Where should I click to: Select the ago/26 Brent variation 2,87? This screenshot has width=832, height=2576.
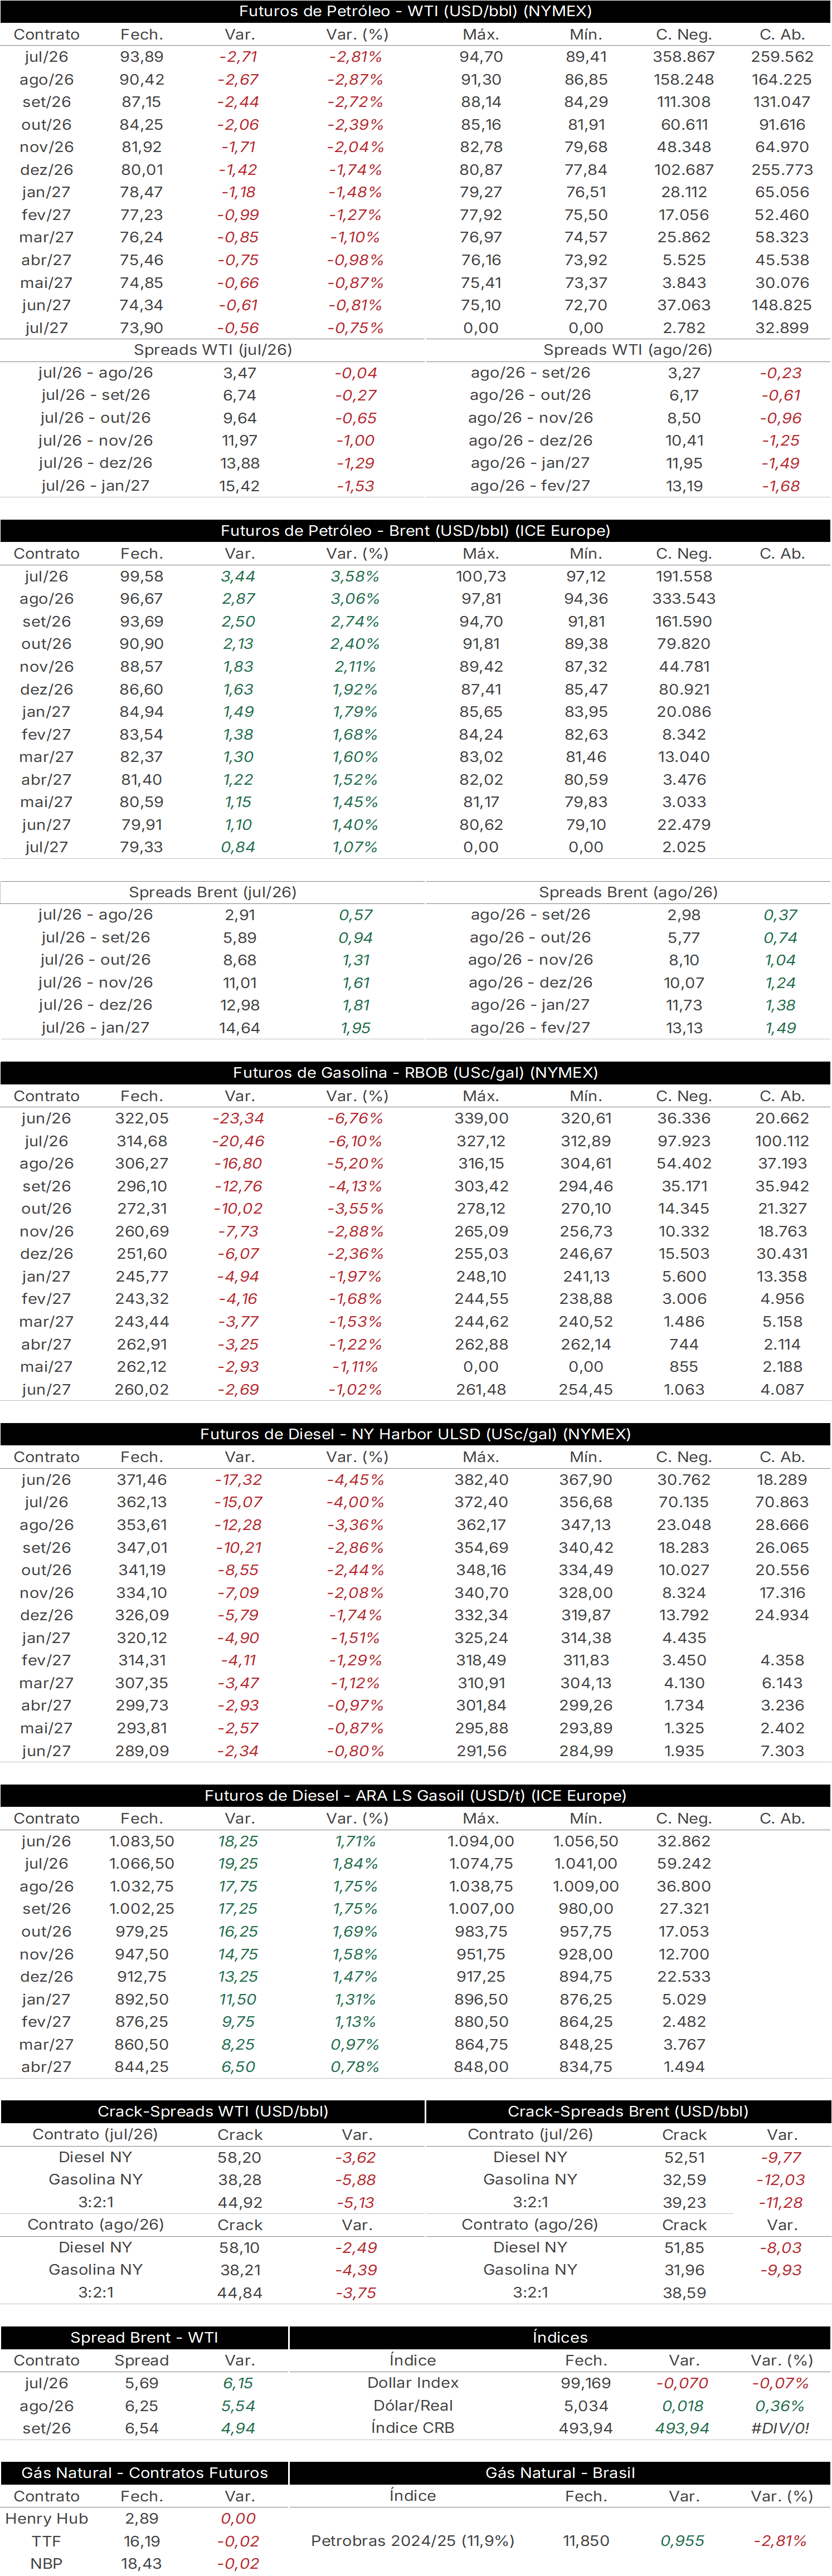click(x=239, y=599)
